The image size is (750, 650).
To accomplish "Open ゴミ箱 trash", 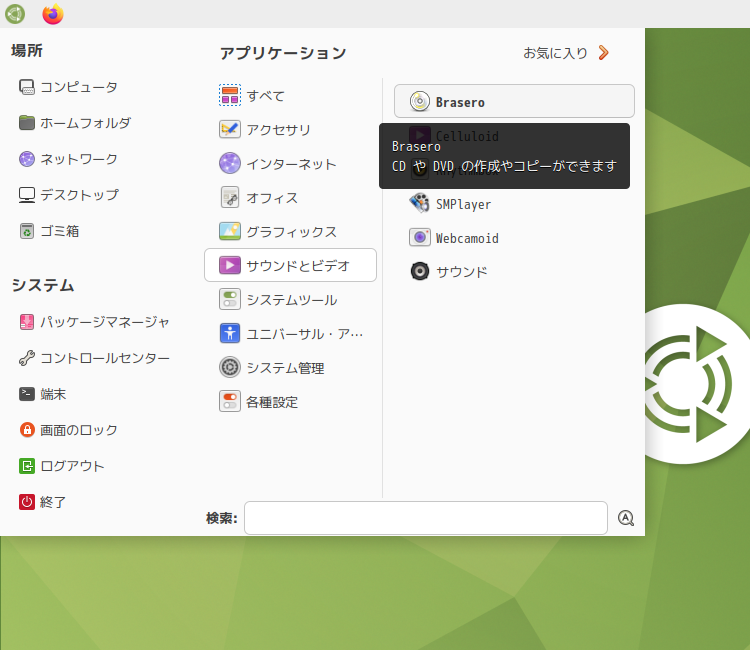I will coord(49,231).
